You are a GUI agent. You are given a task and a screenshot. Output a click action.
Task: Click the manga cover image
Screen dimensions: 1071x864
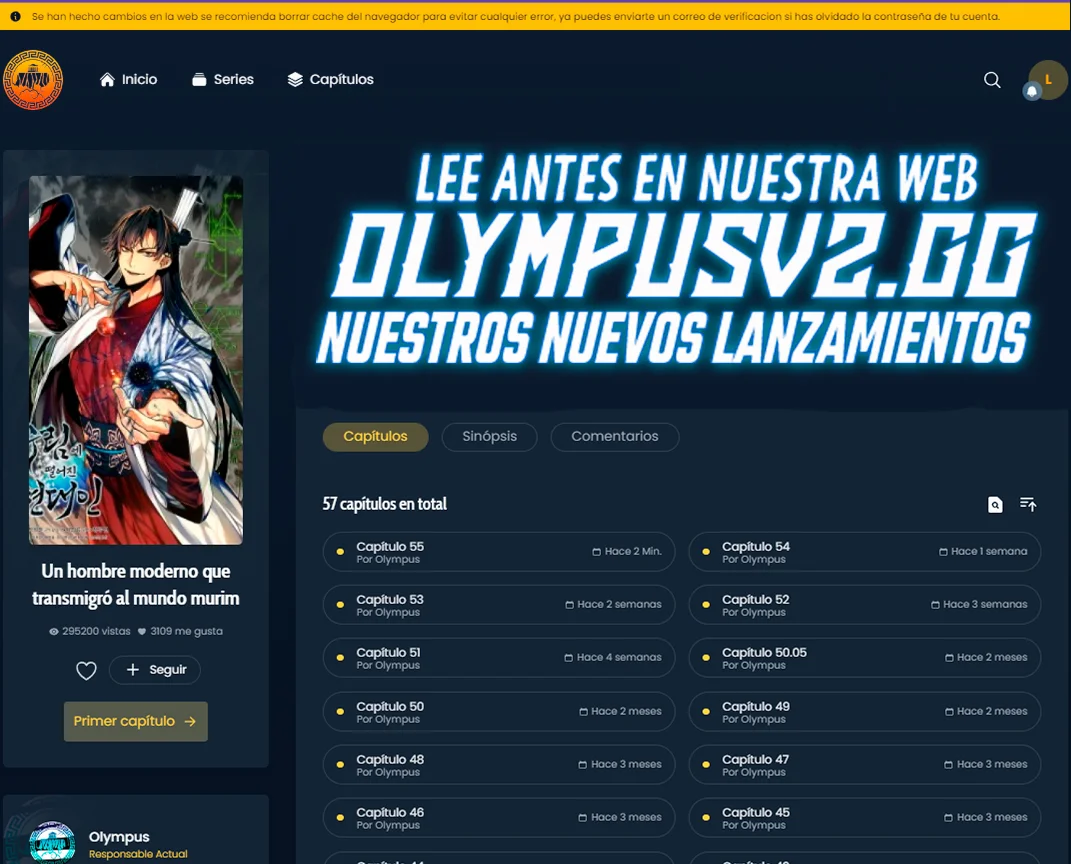[x=136, y=360]
